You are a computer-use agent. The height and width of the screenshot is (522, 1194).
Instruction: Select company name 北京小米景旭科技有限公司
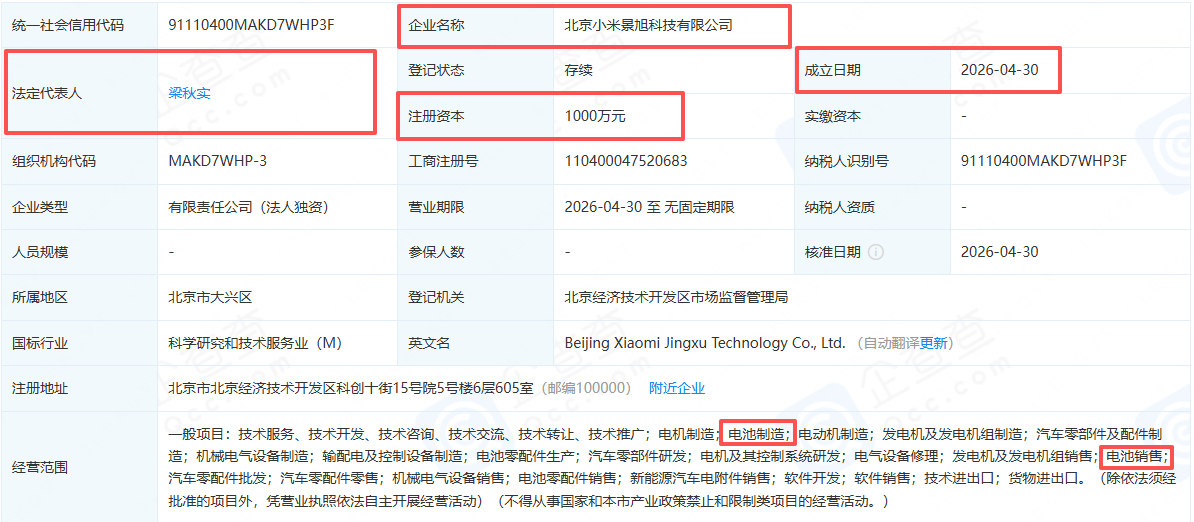[648, 25]
